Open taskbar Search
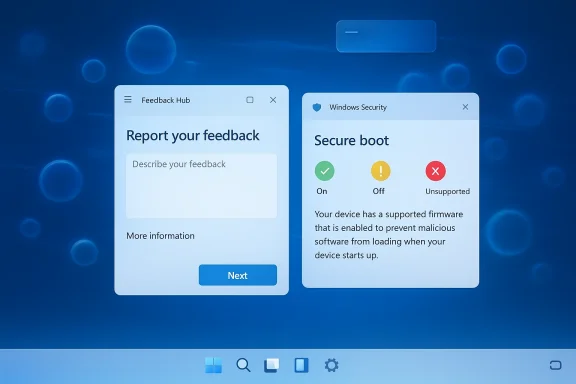The image size is (576, 384). [243, 365]
